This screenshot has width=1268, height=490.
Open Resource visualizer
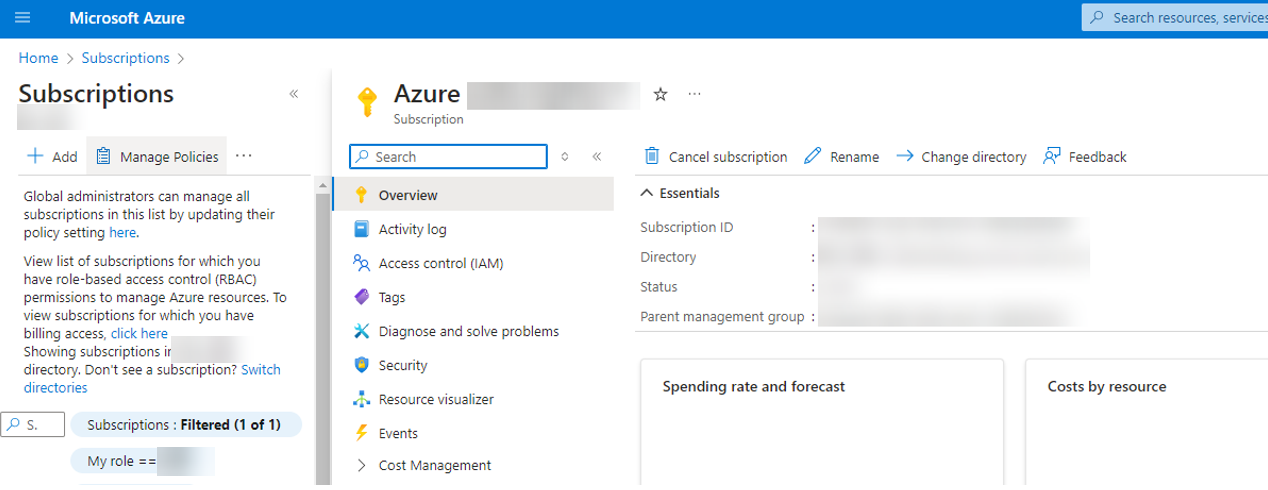click(436, 399)
